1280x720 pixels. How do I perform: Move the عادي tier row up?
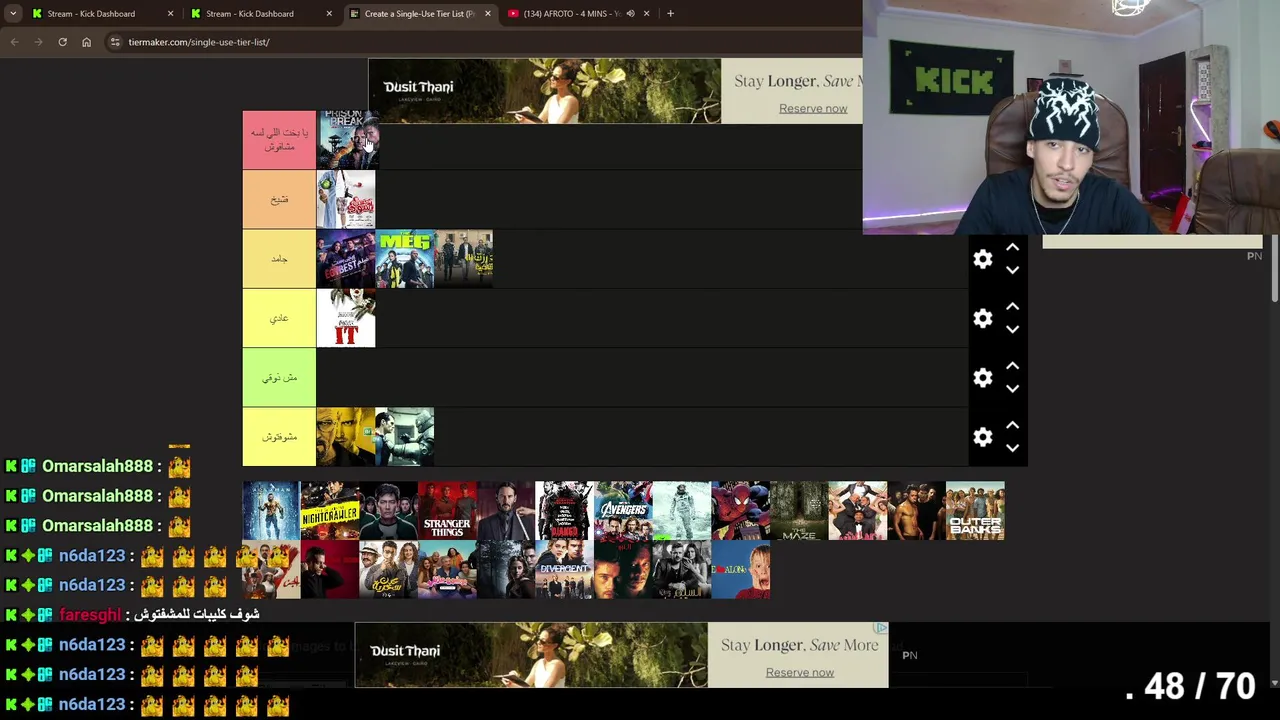point(1012,306)
